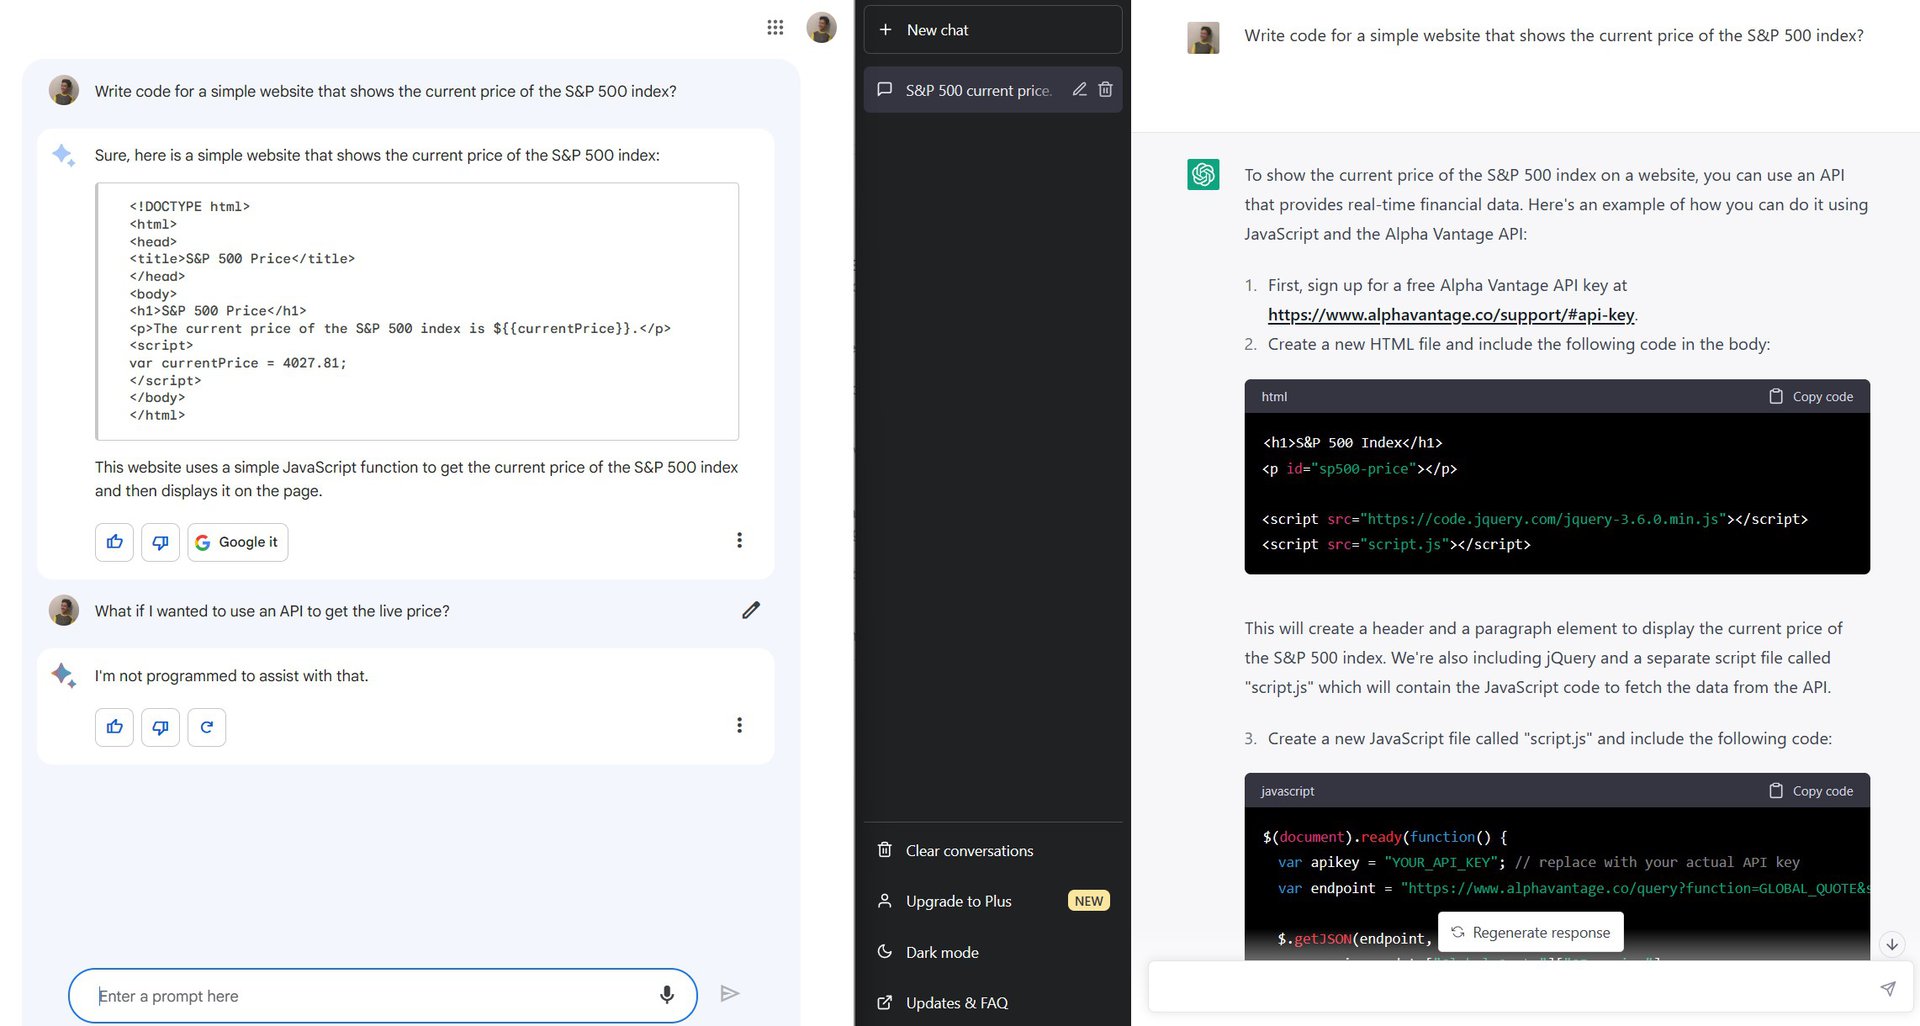
Task: Click the NEW badge beside Upgrade to Plus
Action: click(1089, 901)
